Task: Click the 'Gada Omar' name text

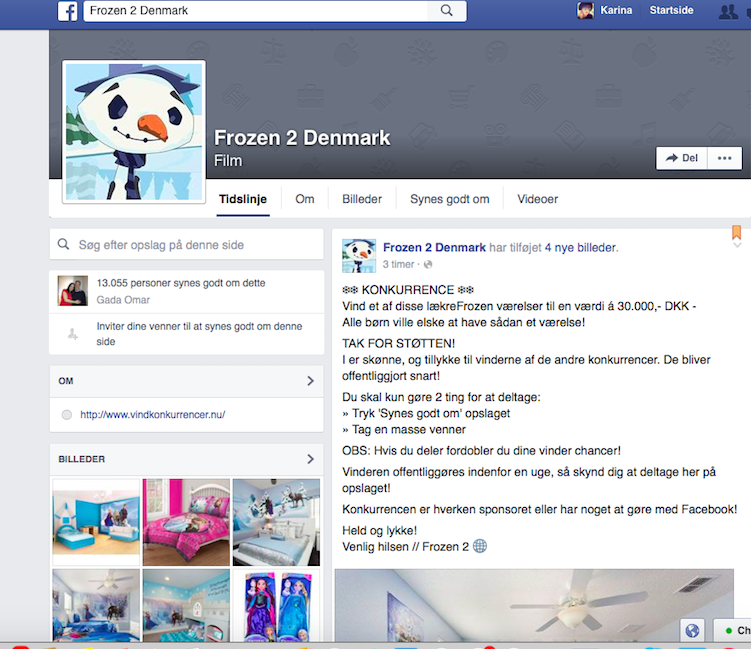Action: [123, 300]
